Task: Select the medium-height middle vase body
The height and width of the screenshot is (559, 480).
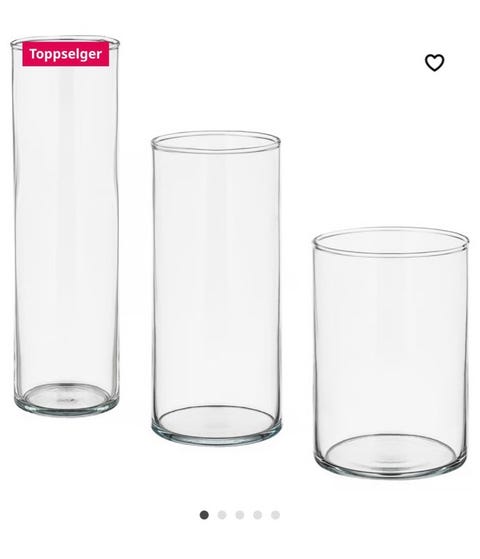Action: [x=216, y=285]
